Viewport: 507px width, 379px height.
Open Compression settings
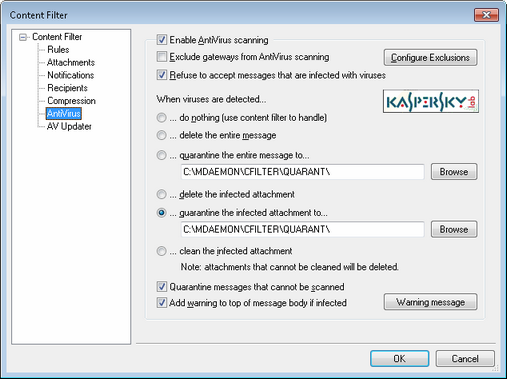[71, 101]
